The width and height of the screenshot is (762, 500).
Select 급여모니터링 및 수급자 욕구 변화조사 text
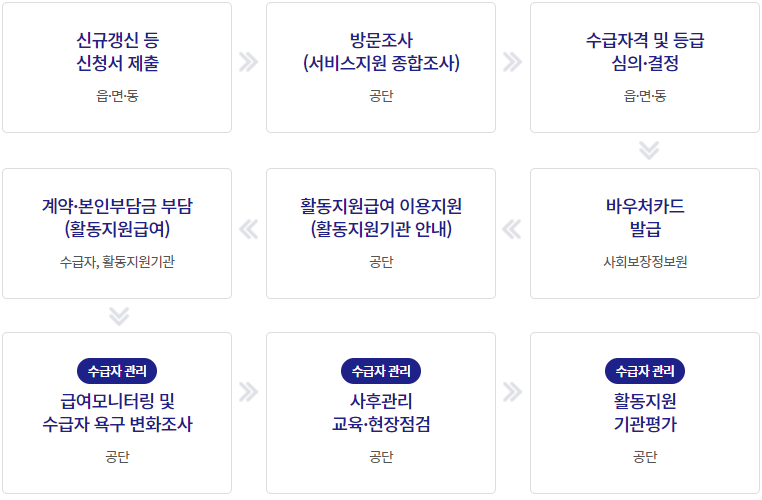117,413
